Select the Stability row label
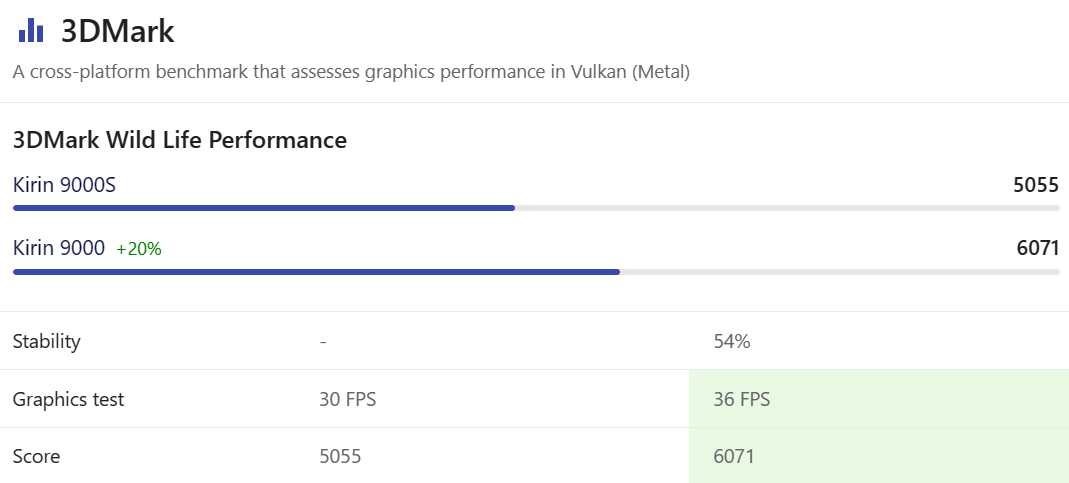 point(46,341)
